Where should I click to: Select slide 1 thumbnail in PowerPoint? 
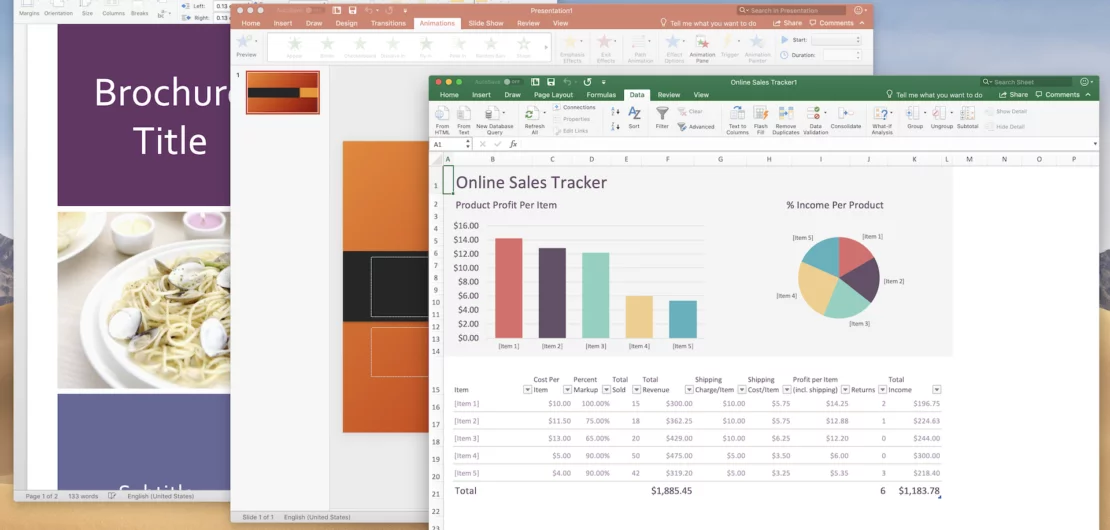(282, 92)
